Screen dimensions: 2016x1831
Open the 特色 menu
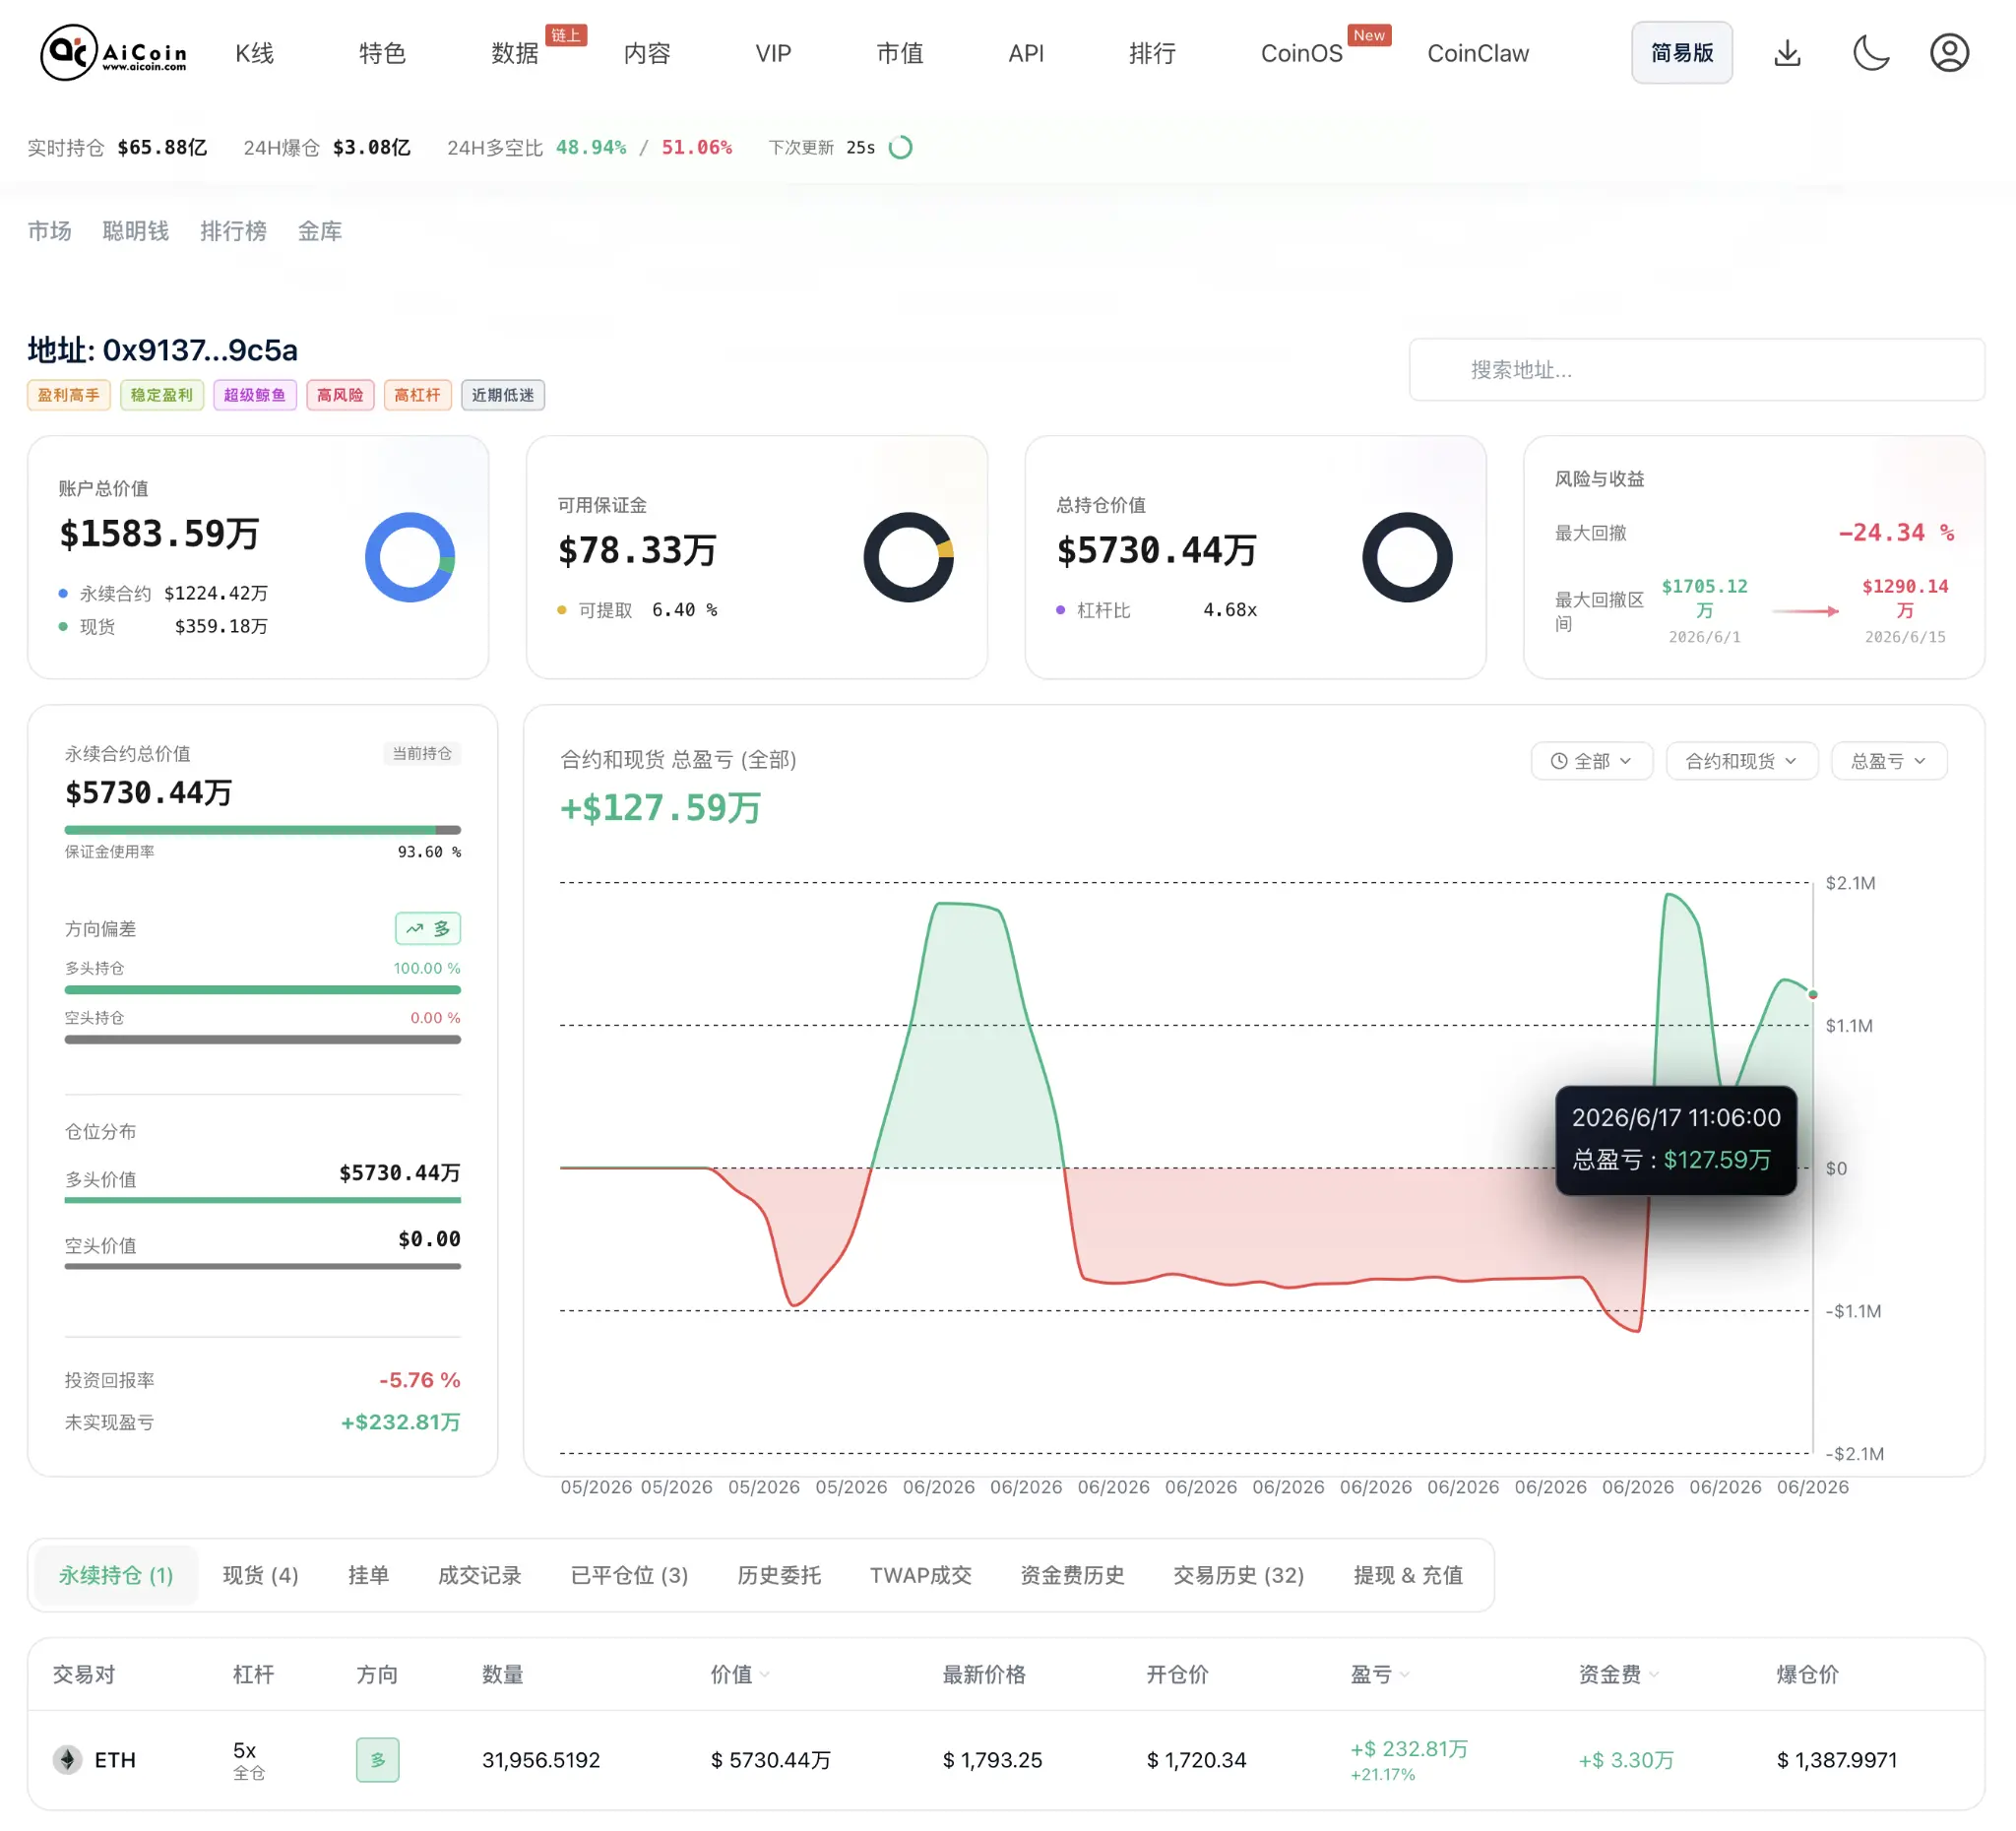click(382, 53)
